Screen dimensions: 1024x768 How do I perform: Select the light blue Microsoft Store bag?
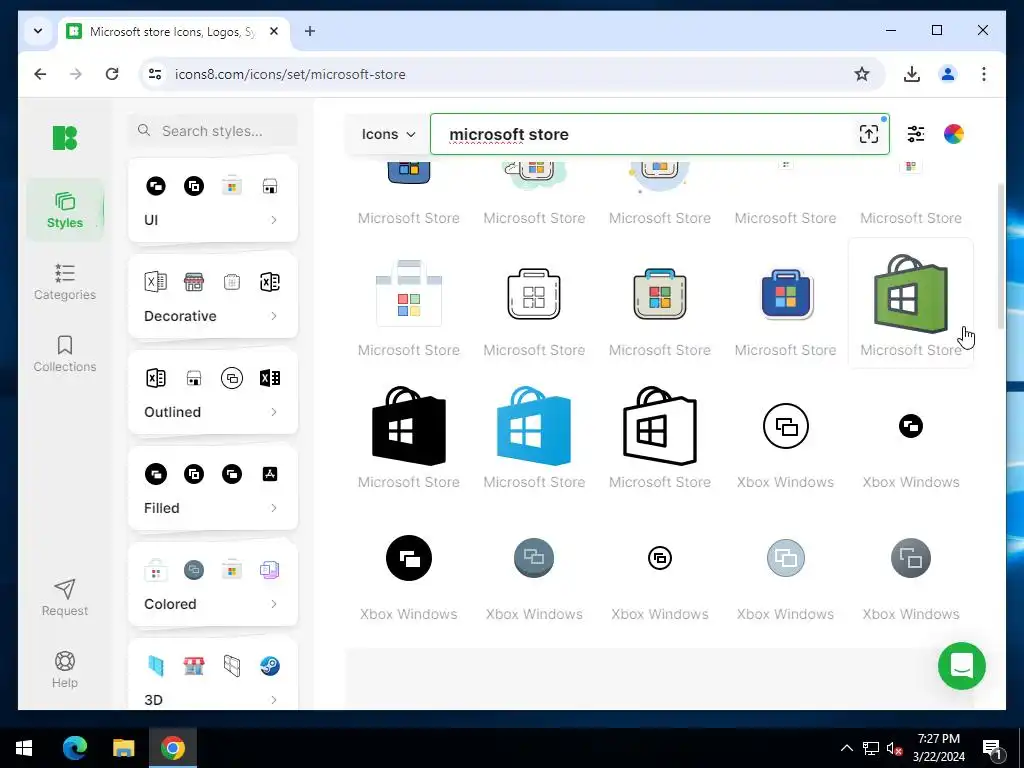tap(534, 426)
